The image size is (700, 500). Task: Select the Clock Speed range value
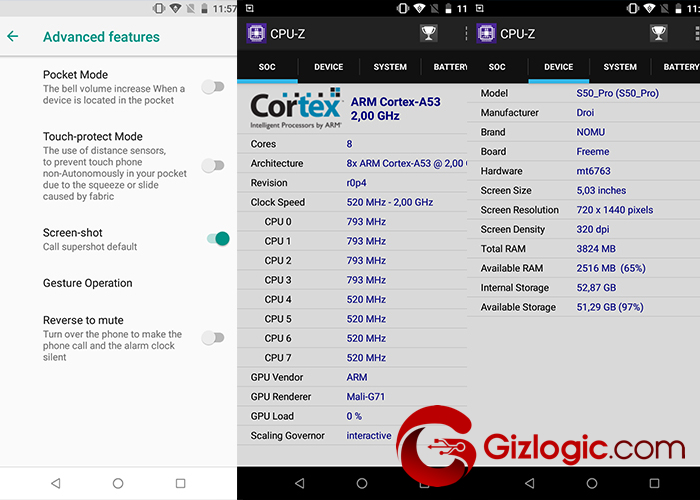[x=390, y=202]
